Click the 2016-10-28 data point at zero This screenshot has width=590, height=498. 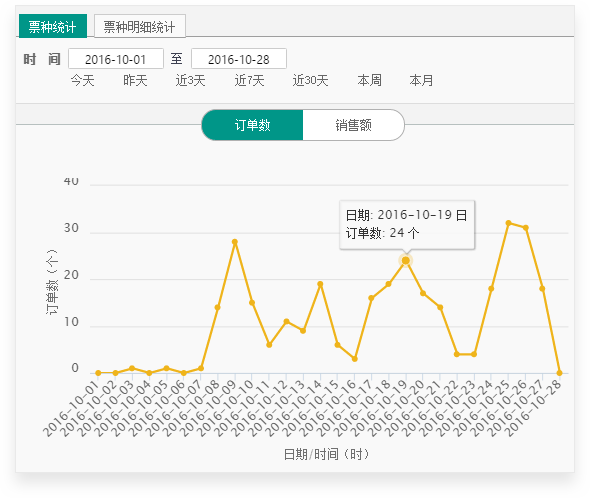click(559, 373)
